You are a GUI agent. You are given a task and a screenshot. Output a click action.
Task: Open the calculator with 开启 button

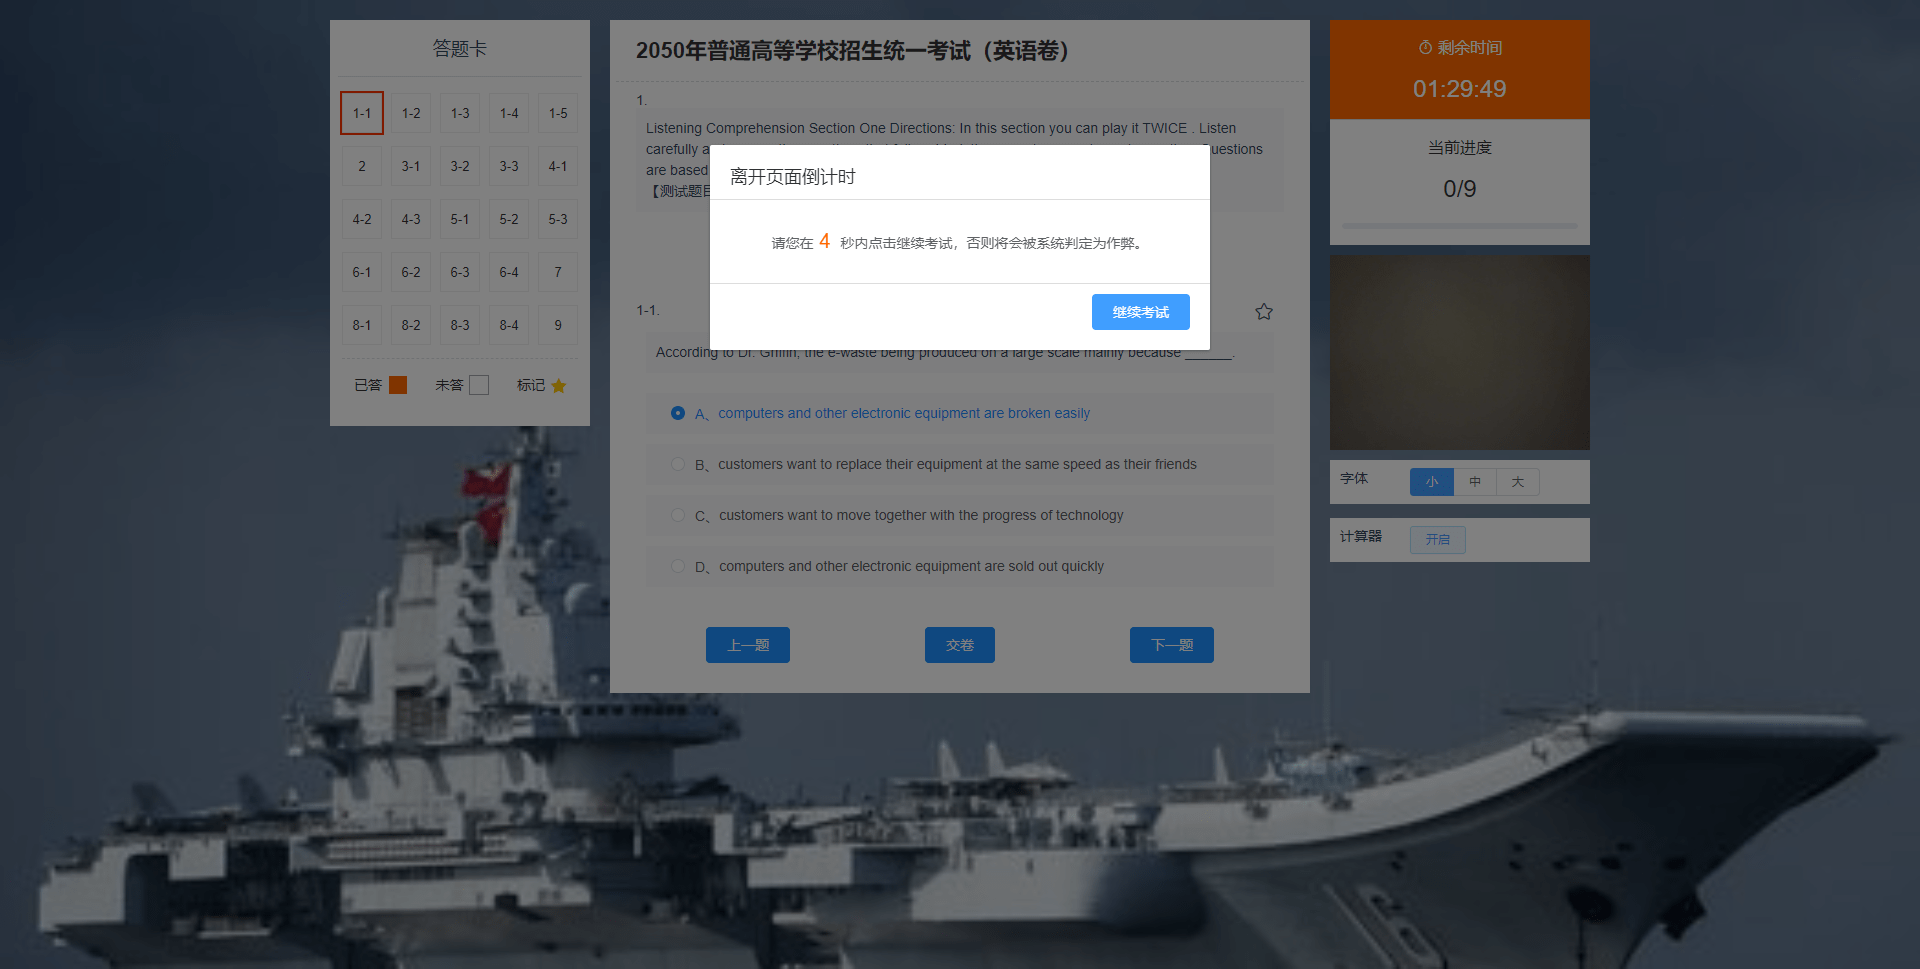click(1438, 540)
